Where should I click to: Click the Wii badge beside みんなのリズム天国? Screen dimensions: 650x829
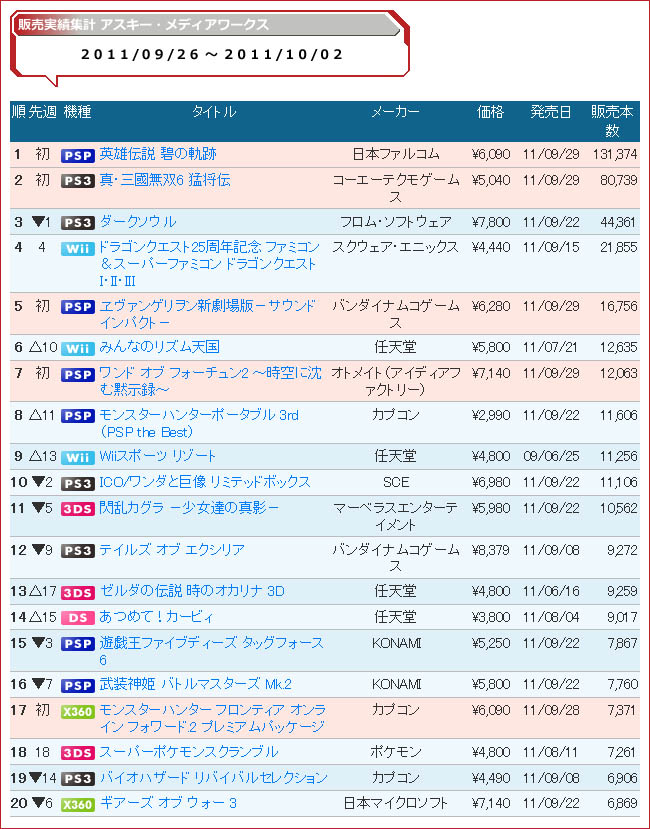coord(78,348)
